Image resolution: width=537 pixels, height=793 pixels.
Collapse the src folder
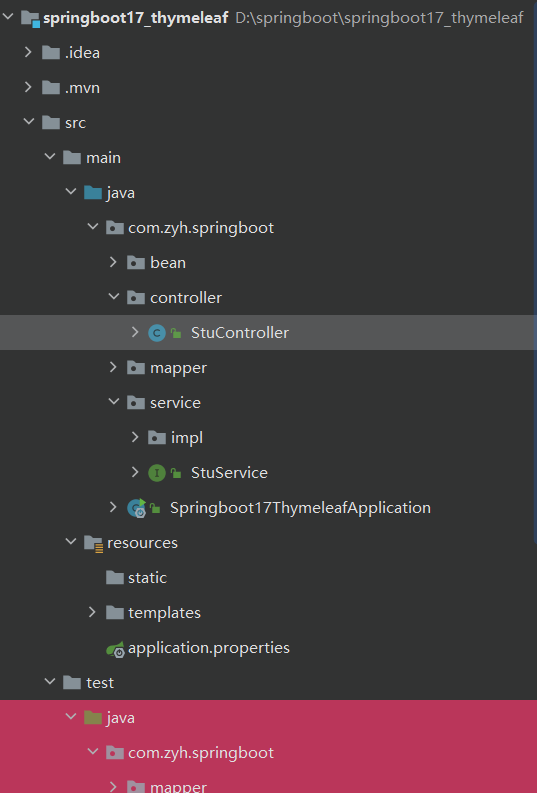click(29, 122)
